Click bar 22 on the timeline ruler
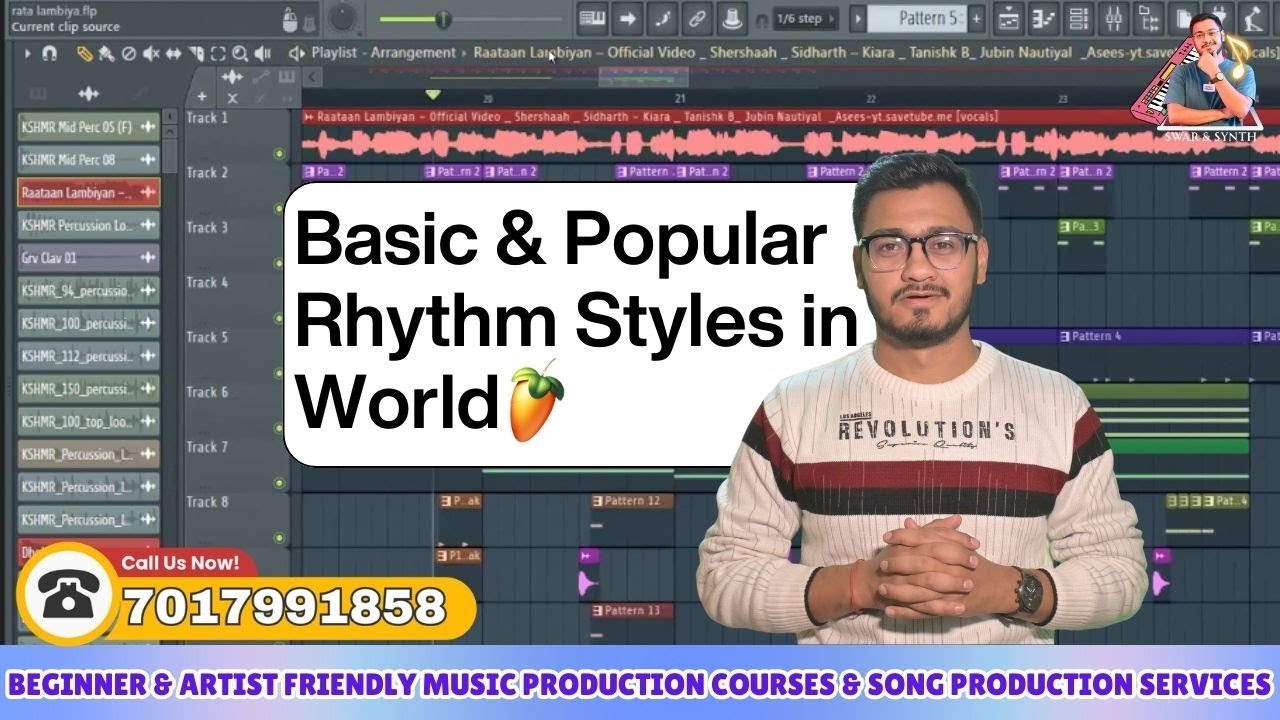 (x=871, y=98)
